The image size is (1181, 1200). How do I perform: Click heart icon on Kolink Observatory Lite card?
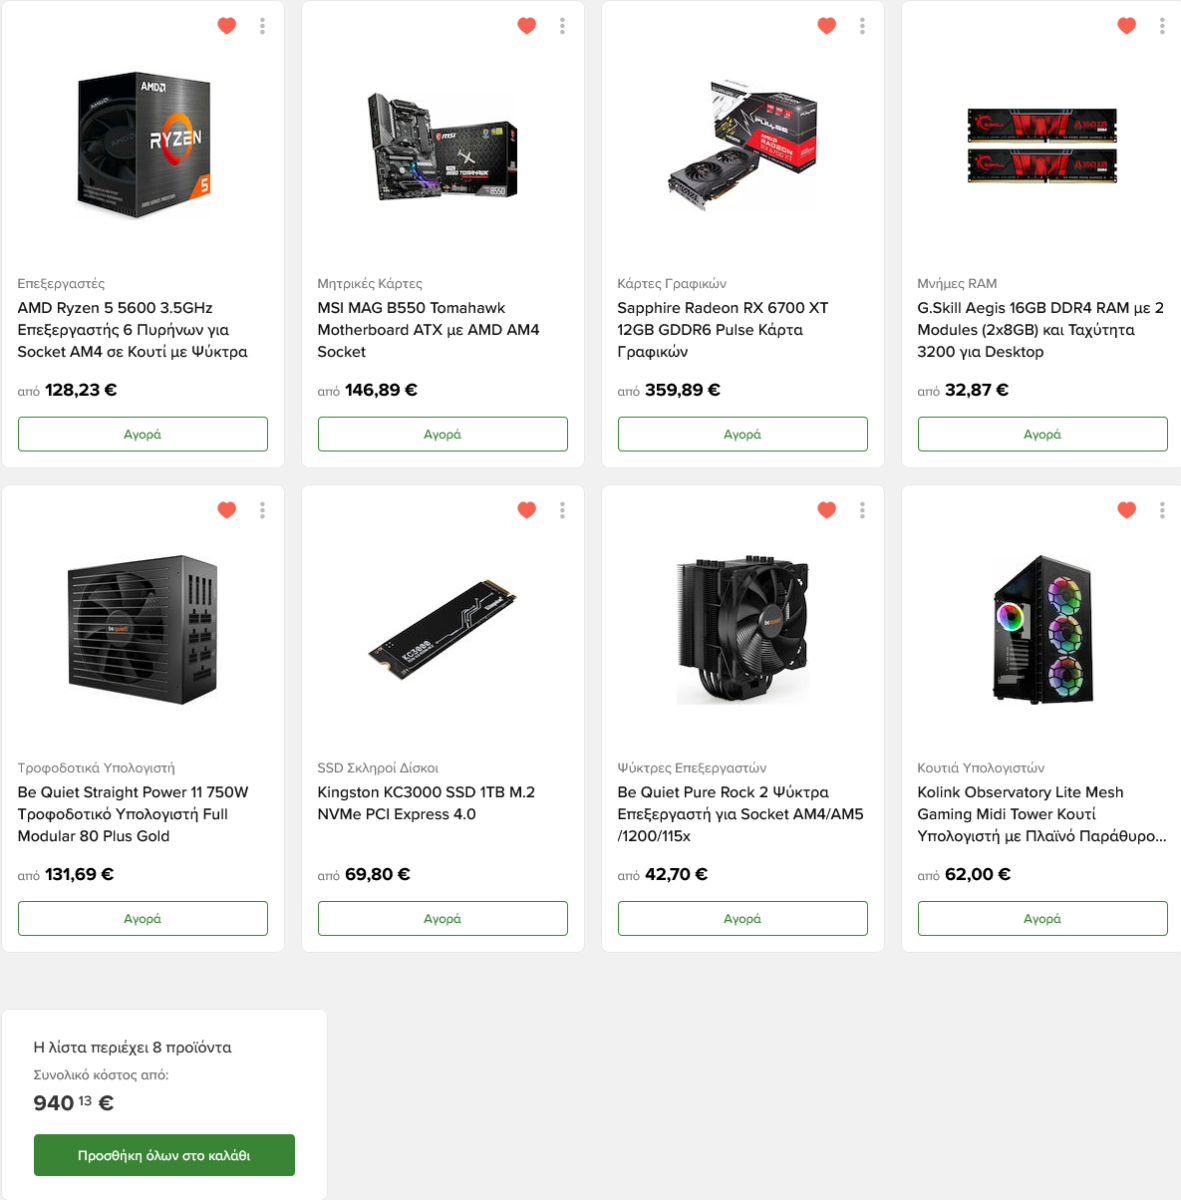tap(1127, 510)
